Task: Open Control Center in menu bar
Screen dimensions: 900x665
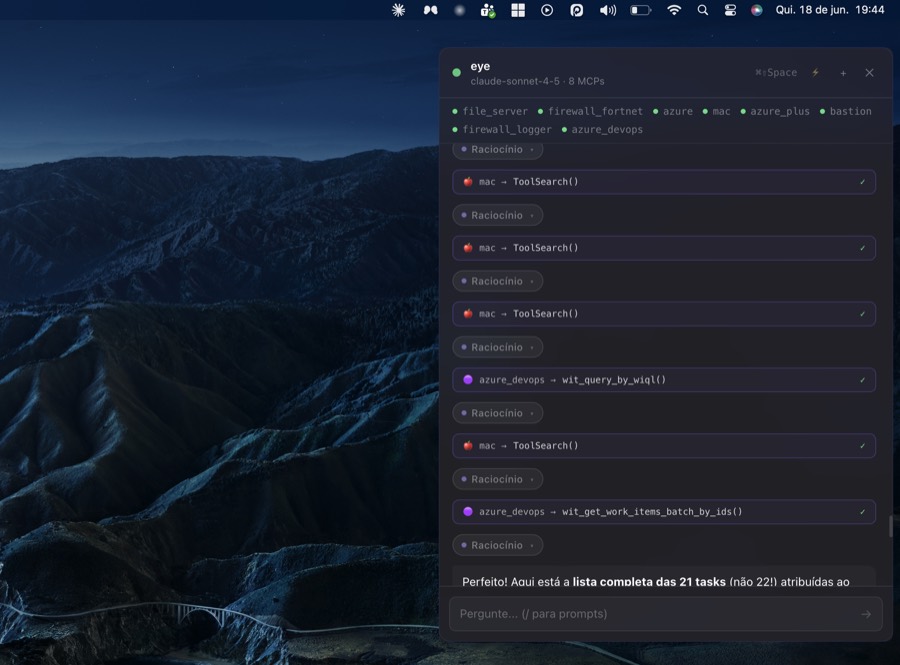Action: point(730,10)
